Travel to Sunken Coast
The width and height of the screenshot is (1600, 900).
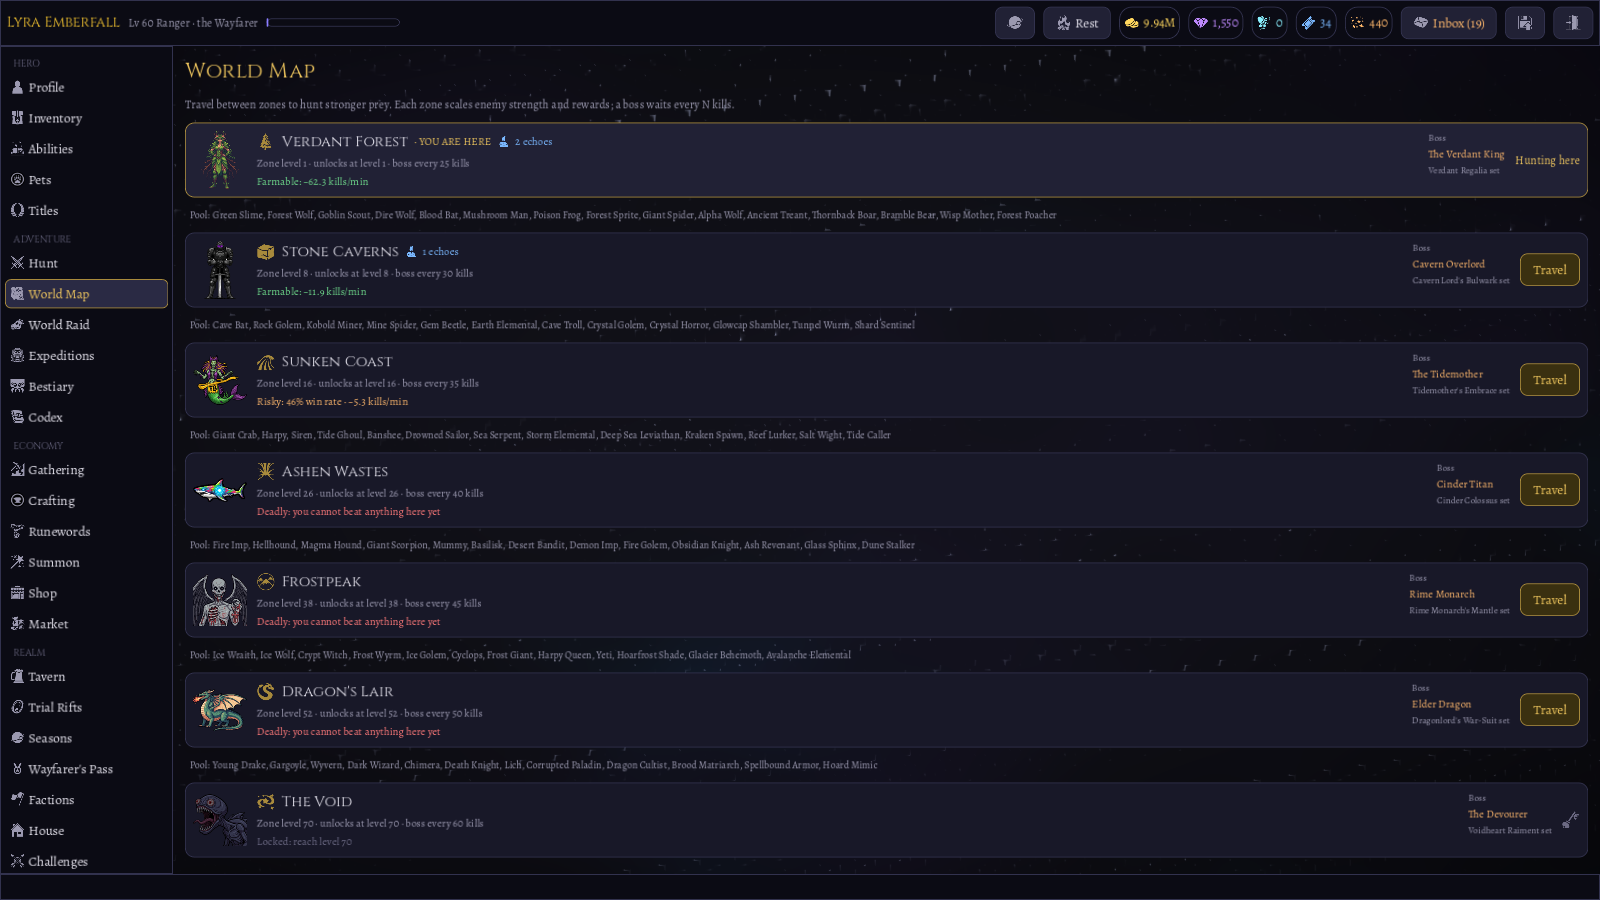(1550, 380)
